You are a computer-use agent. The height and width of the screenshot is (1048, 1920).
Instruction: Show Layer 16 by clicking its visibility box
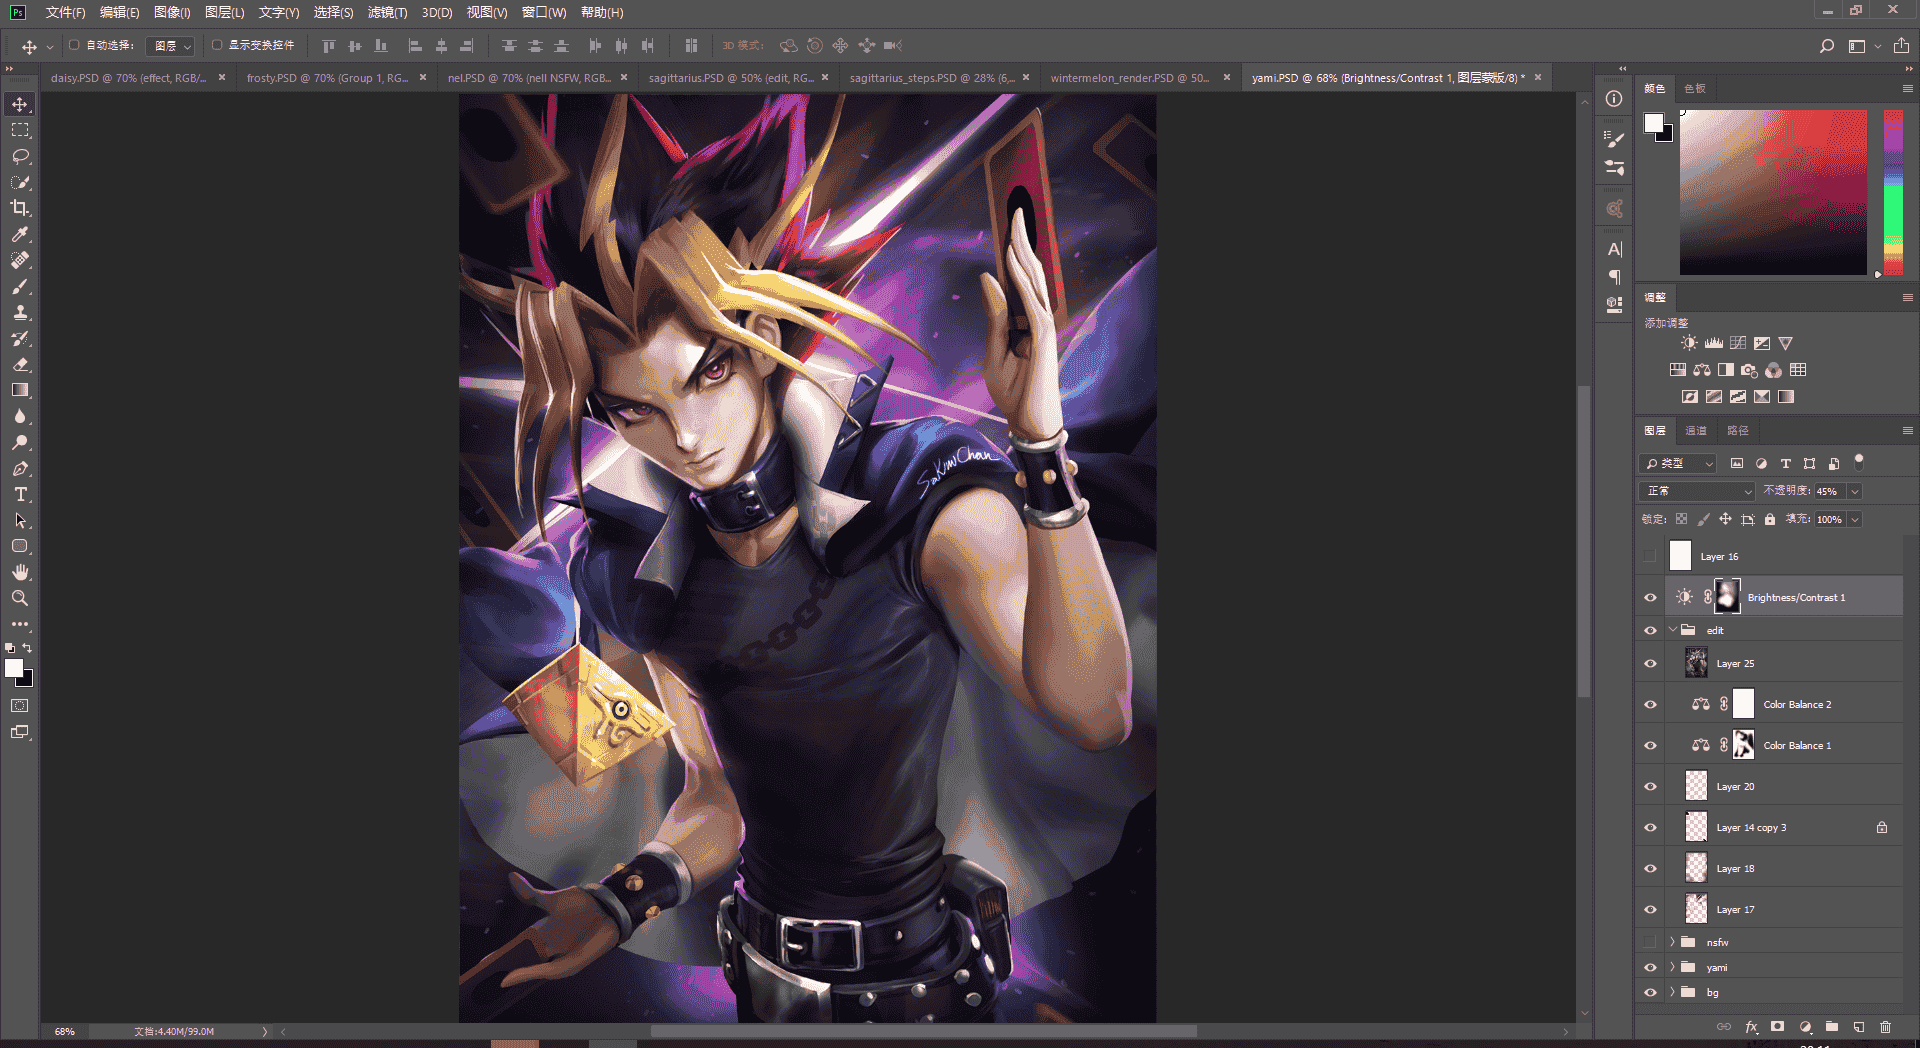coord(1650,556)
